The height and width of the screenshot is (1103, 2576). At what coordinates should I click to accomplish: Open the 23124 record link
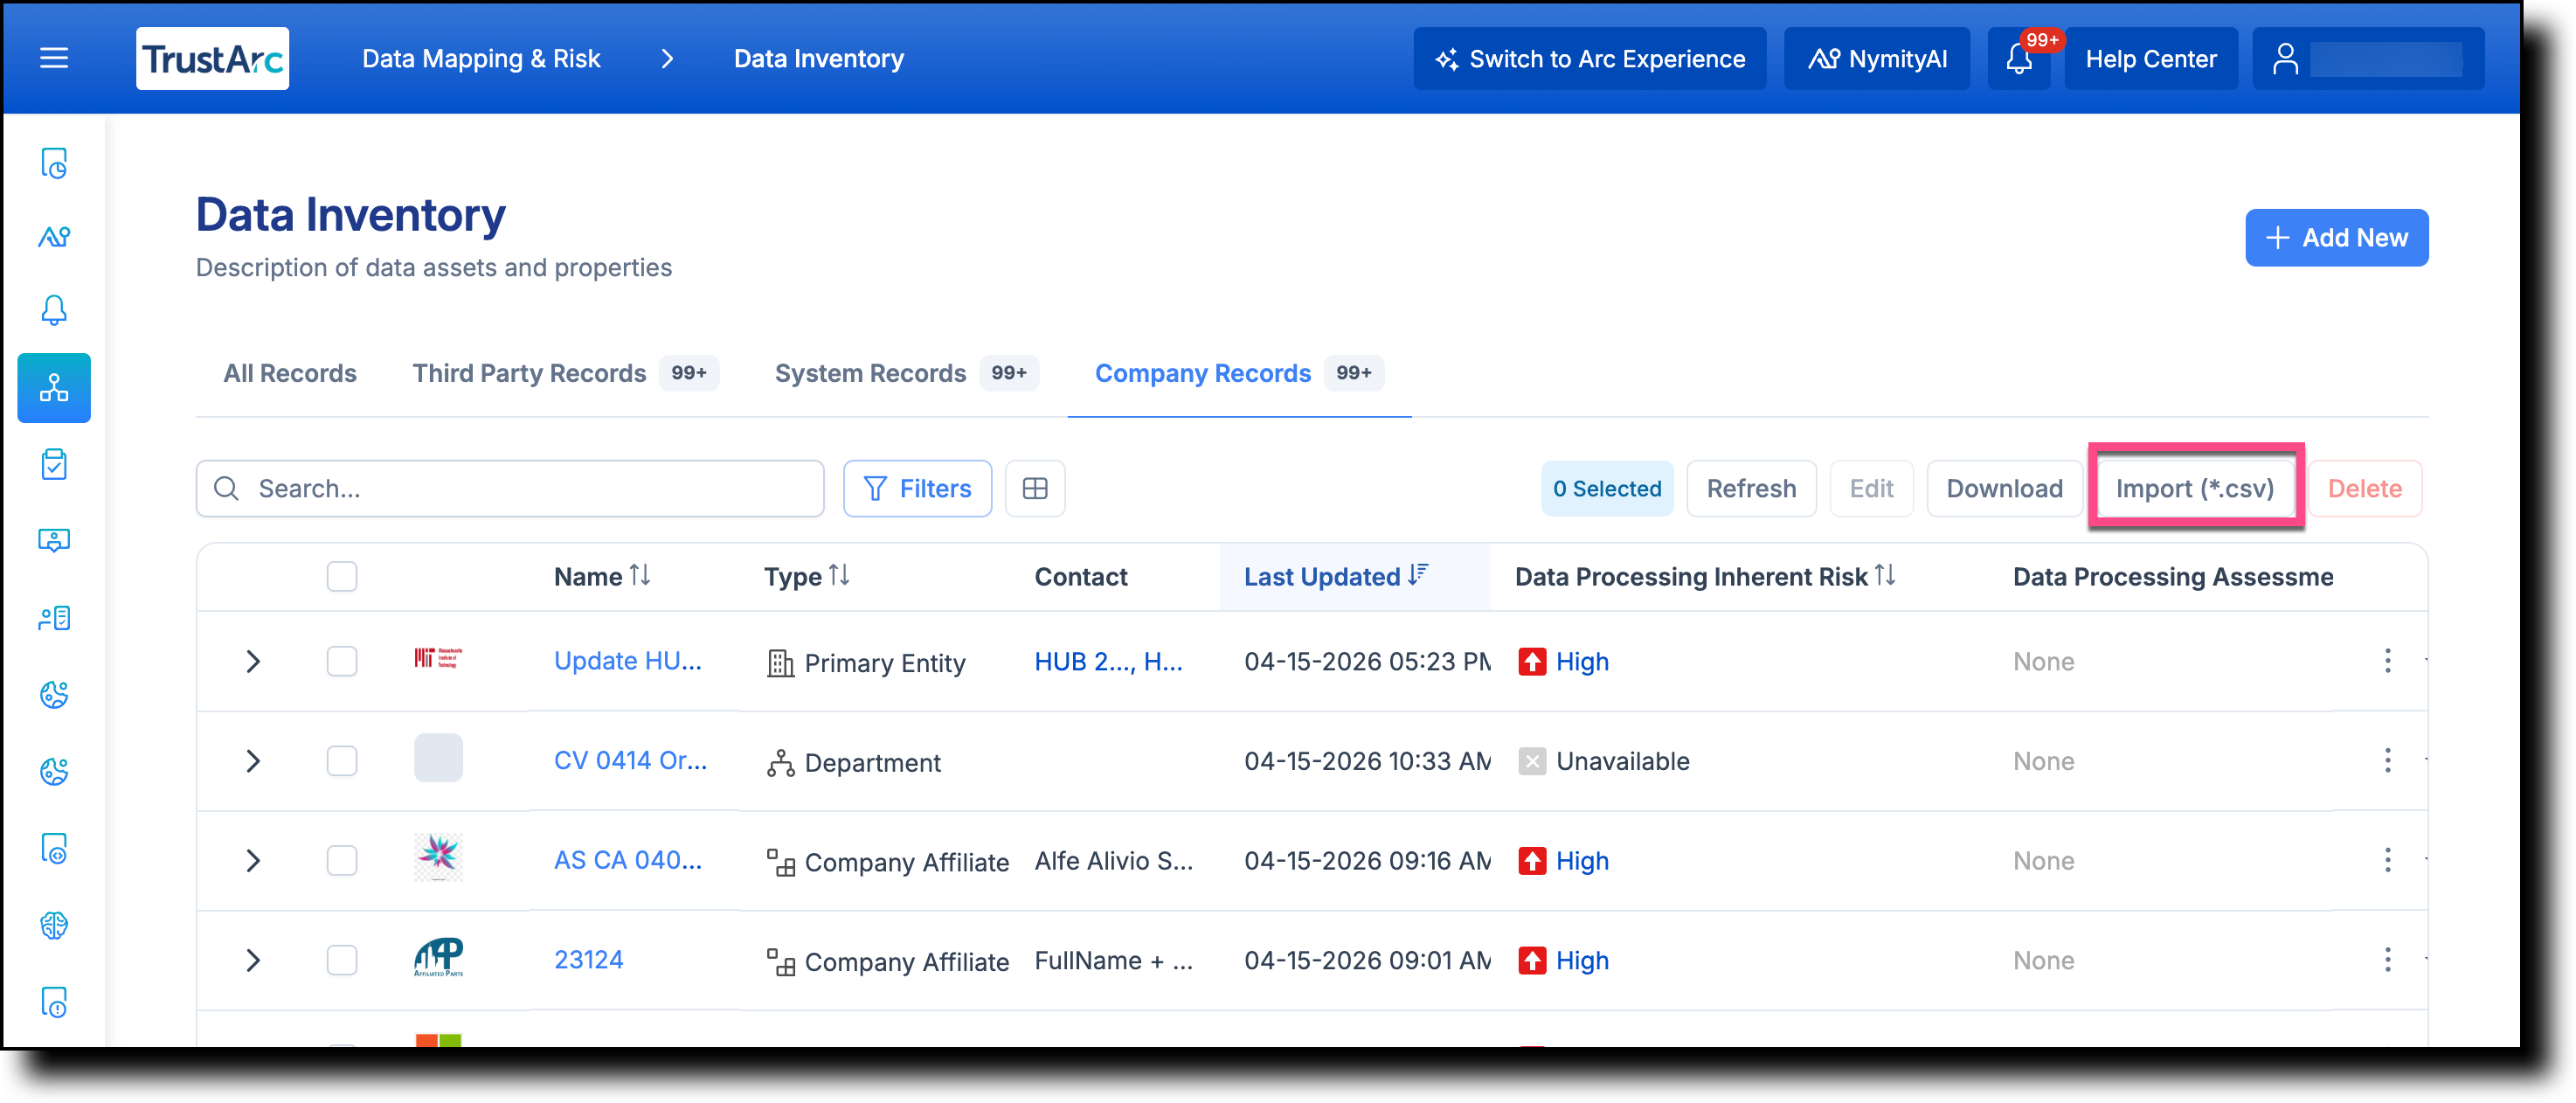pos(589,960)
